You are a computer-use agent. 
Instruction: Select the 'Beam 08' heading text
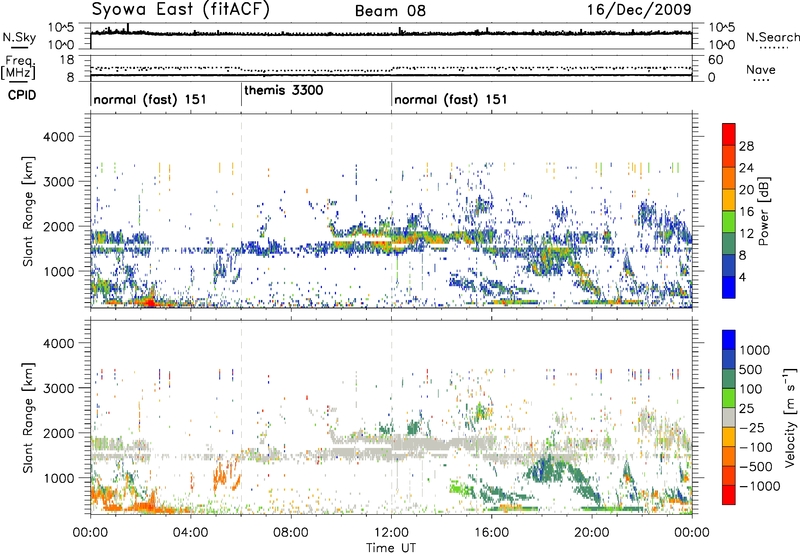coord(390,11)
